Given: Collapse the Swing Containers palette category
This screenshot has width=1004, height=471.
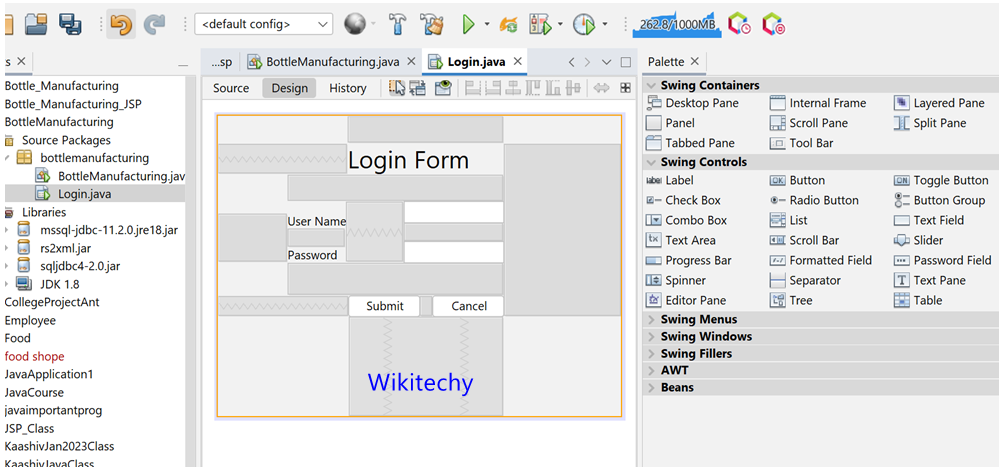Looking at the screenshot, I should 709,85.
